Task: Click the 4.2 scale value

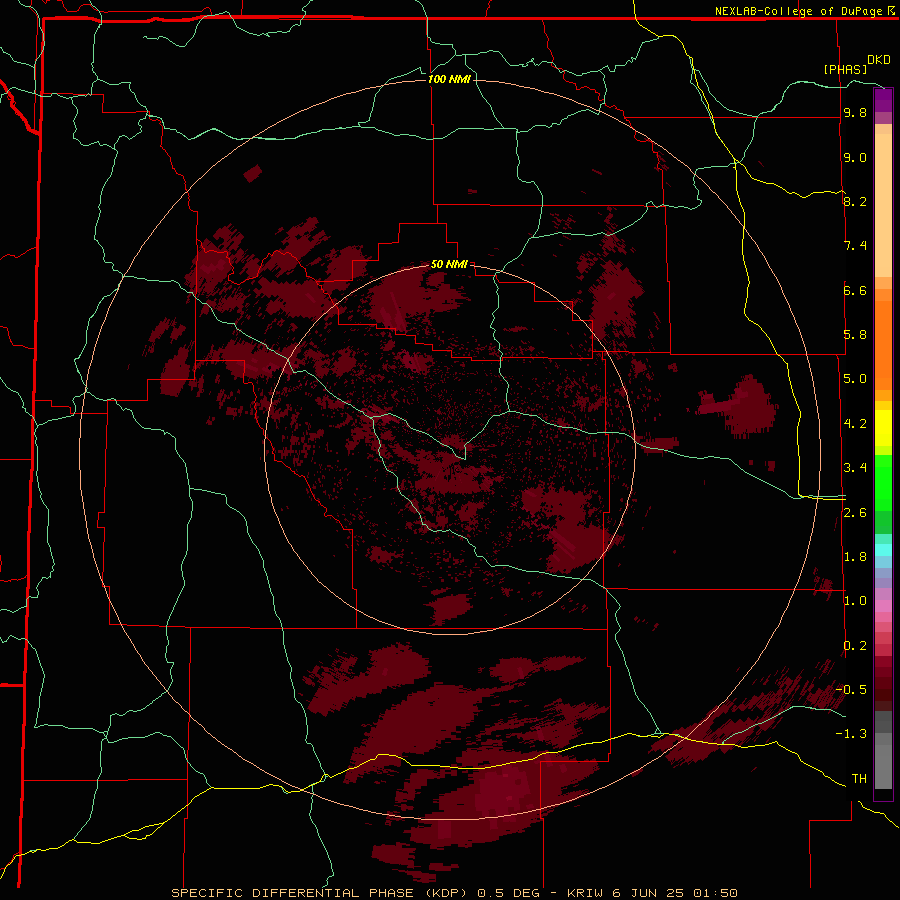Action: 855,424
